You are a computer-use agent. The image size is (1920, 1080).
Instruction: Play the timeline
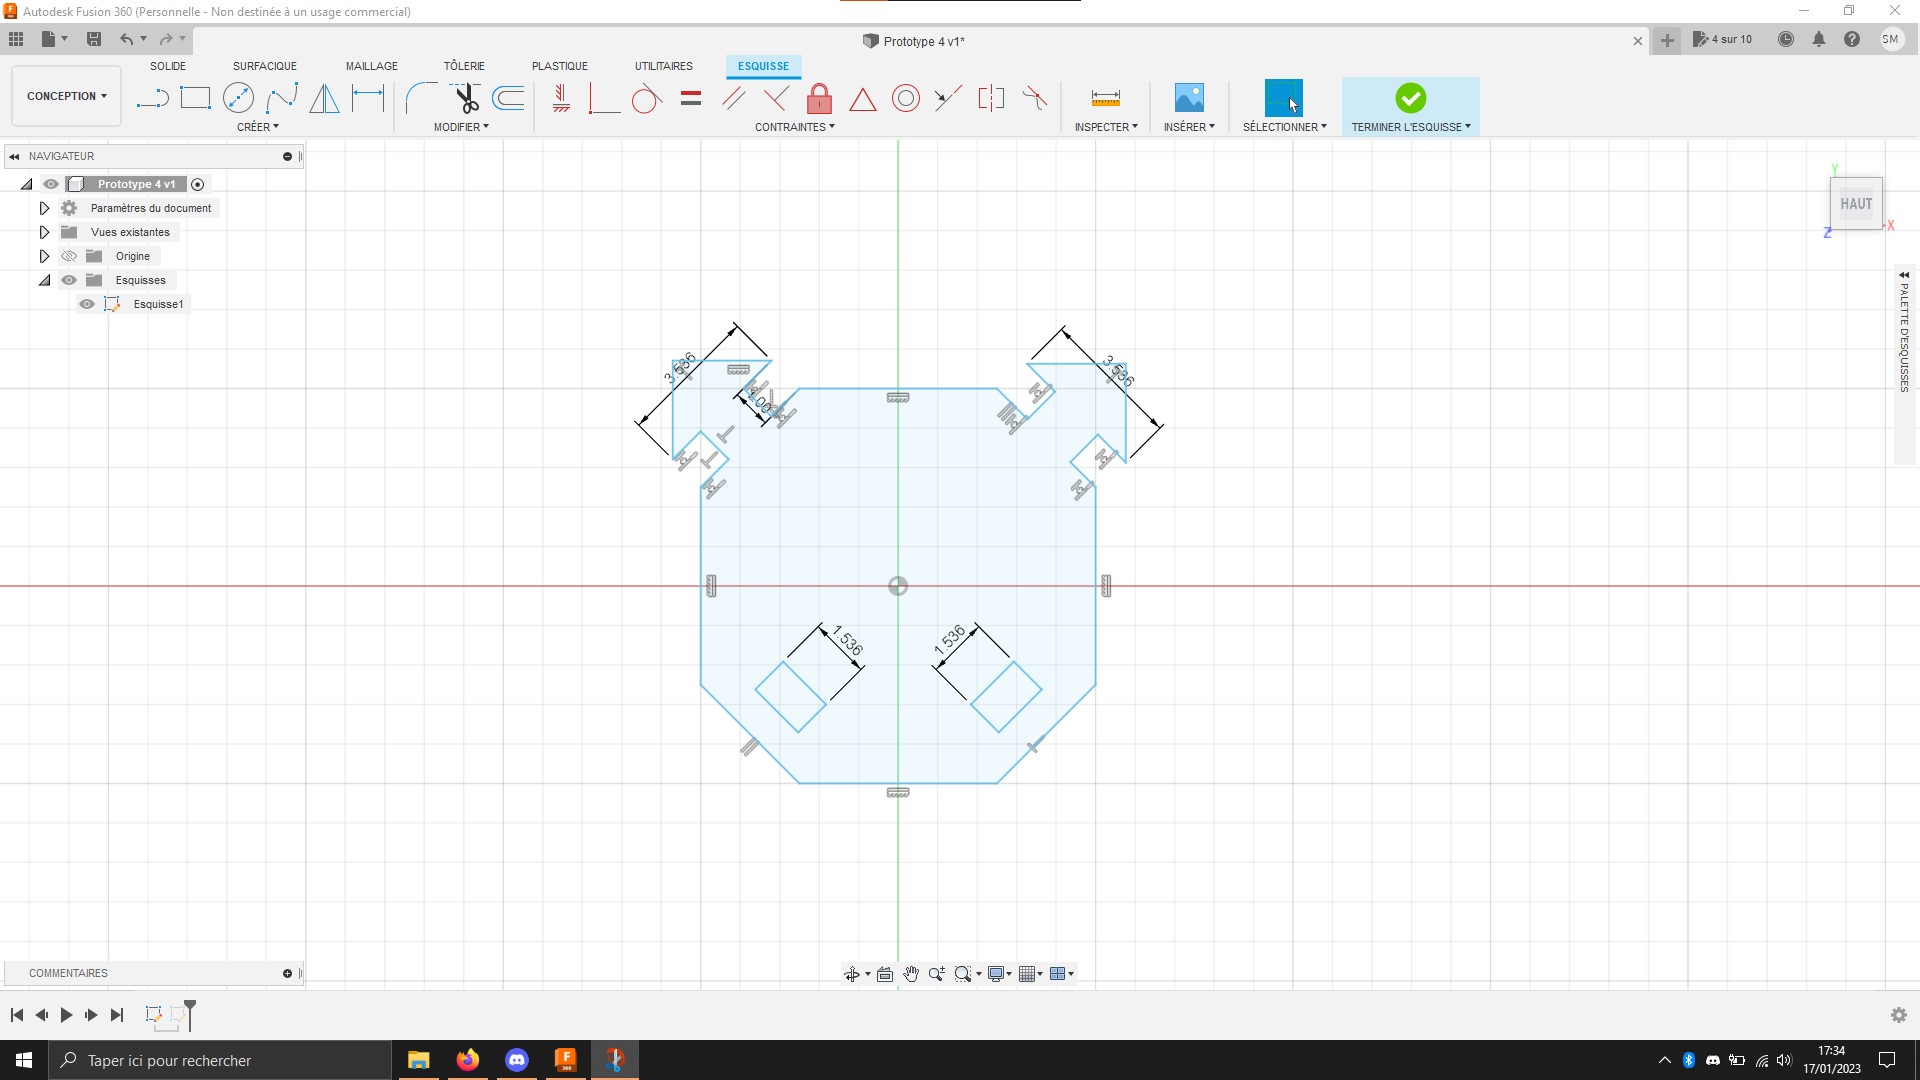tap(66, 1015)
